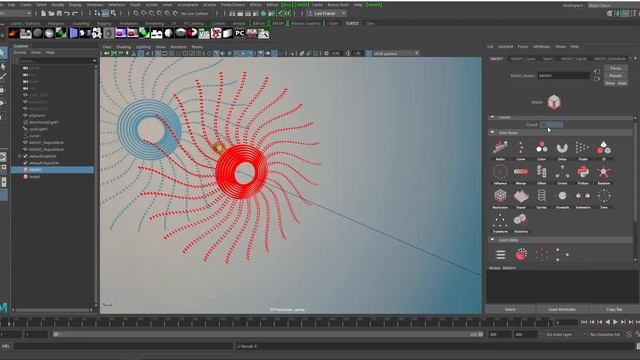This screenshot has height=360, width=640.
Task: Open the No Anim Layer dropdown
Action: tap(559, 334)
